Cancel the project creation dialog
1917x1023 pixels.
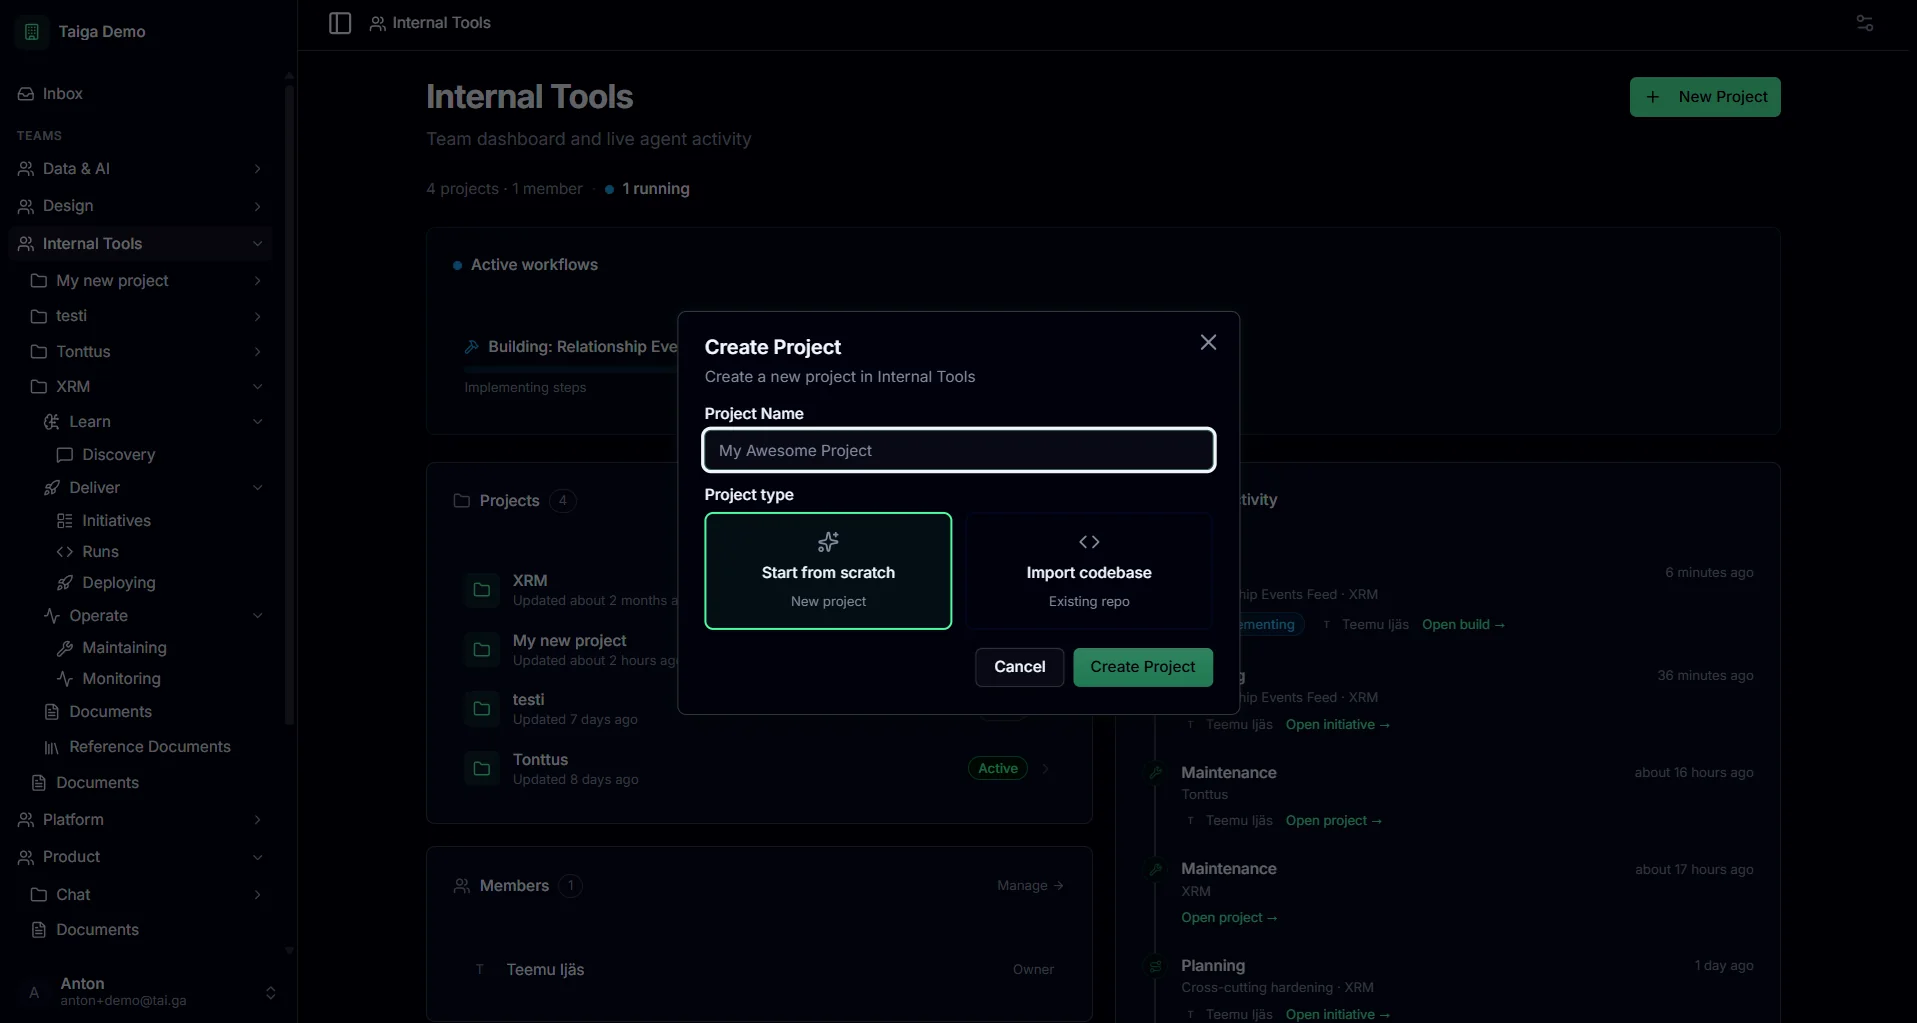pos(1019,667)
